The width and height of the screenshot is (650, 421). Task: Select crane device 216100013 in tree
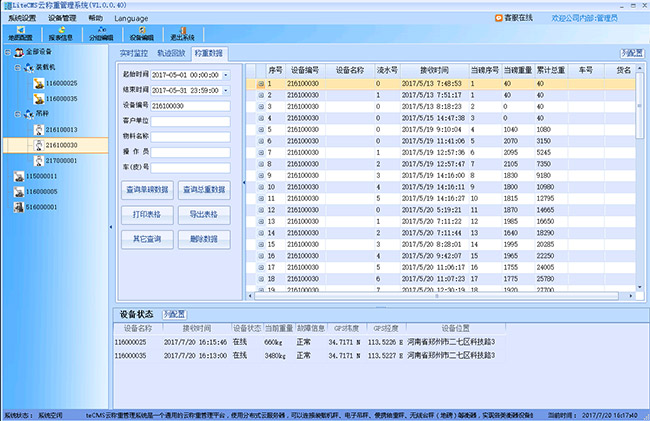[60, 130]
